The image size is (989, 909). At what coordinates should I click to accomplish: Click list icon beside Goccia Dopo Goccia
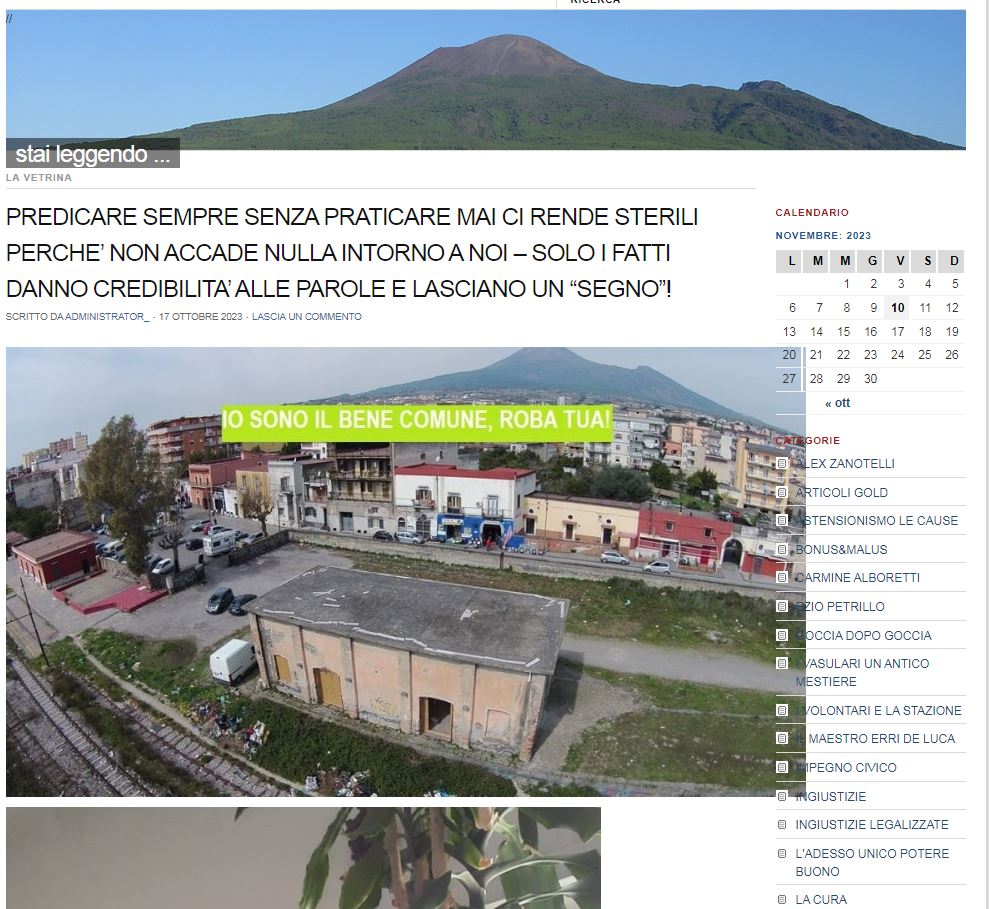pos(782,635)
